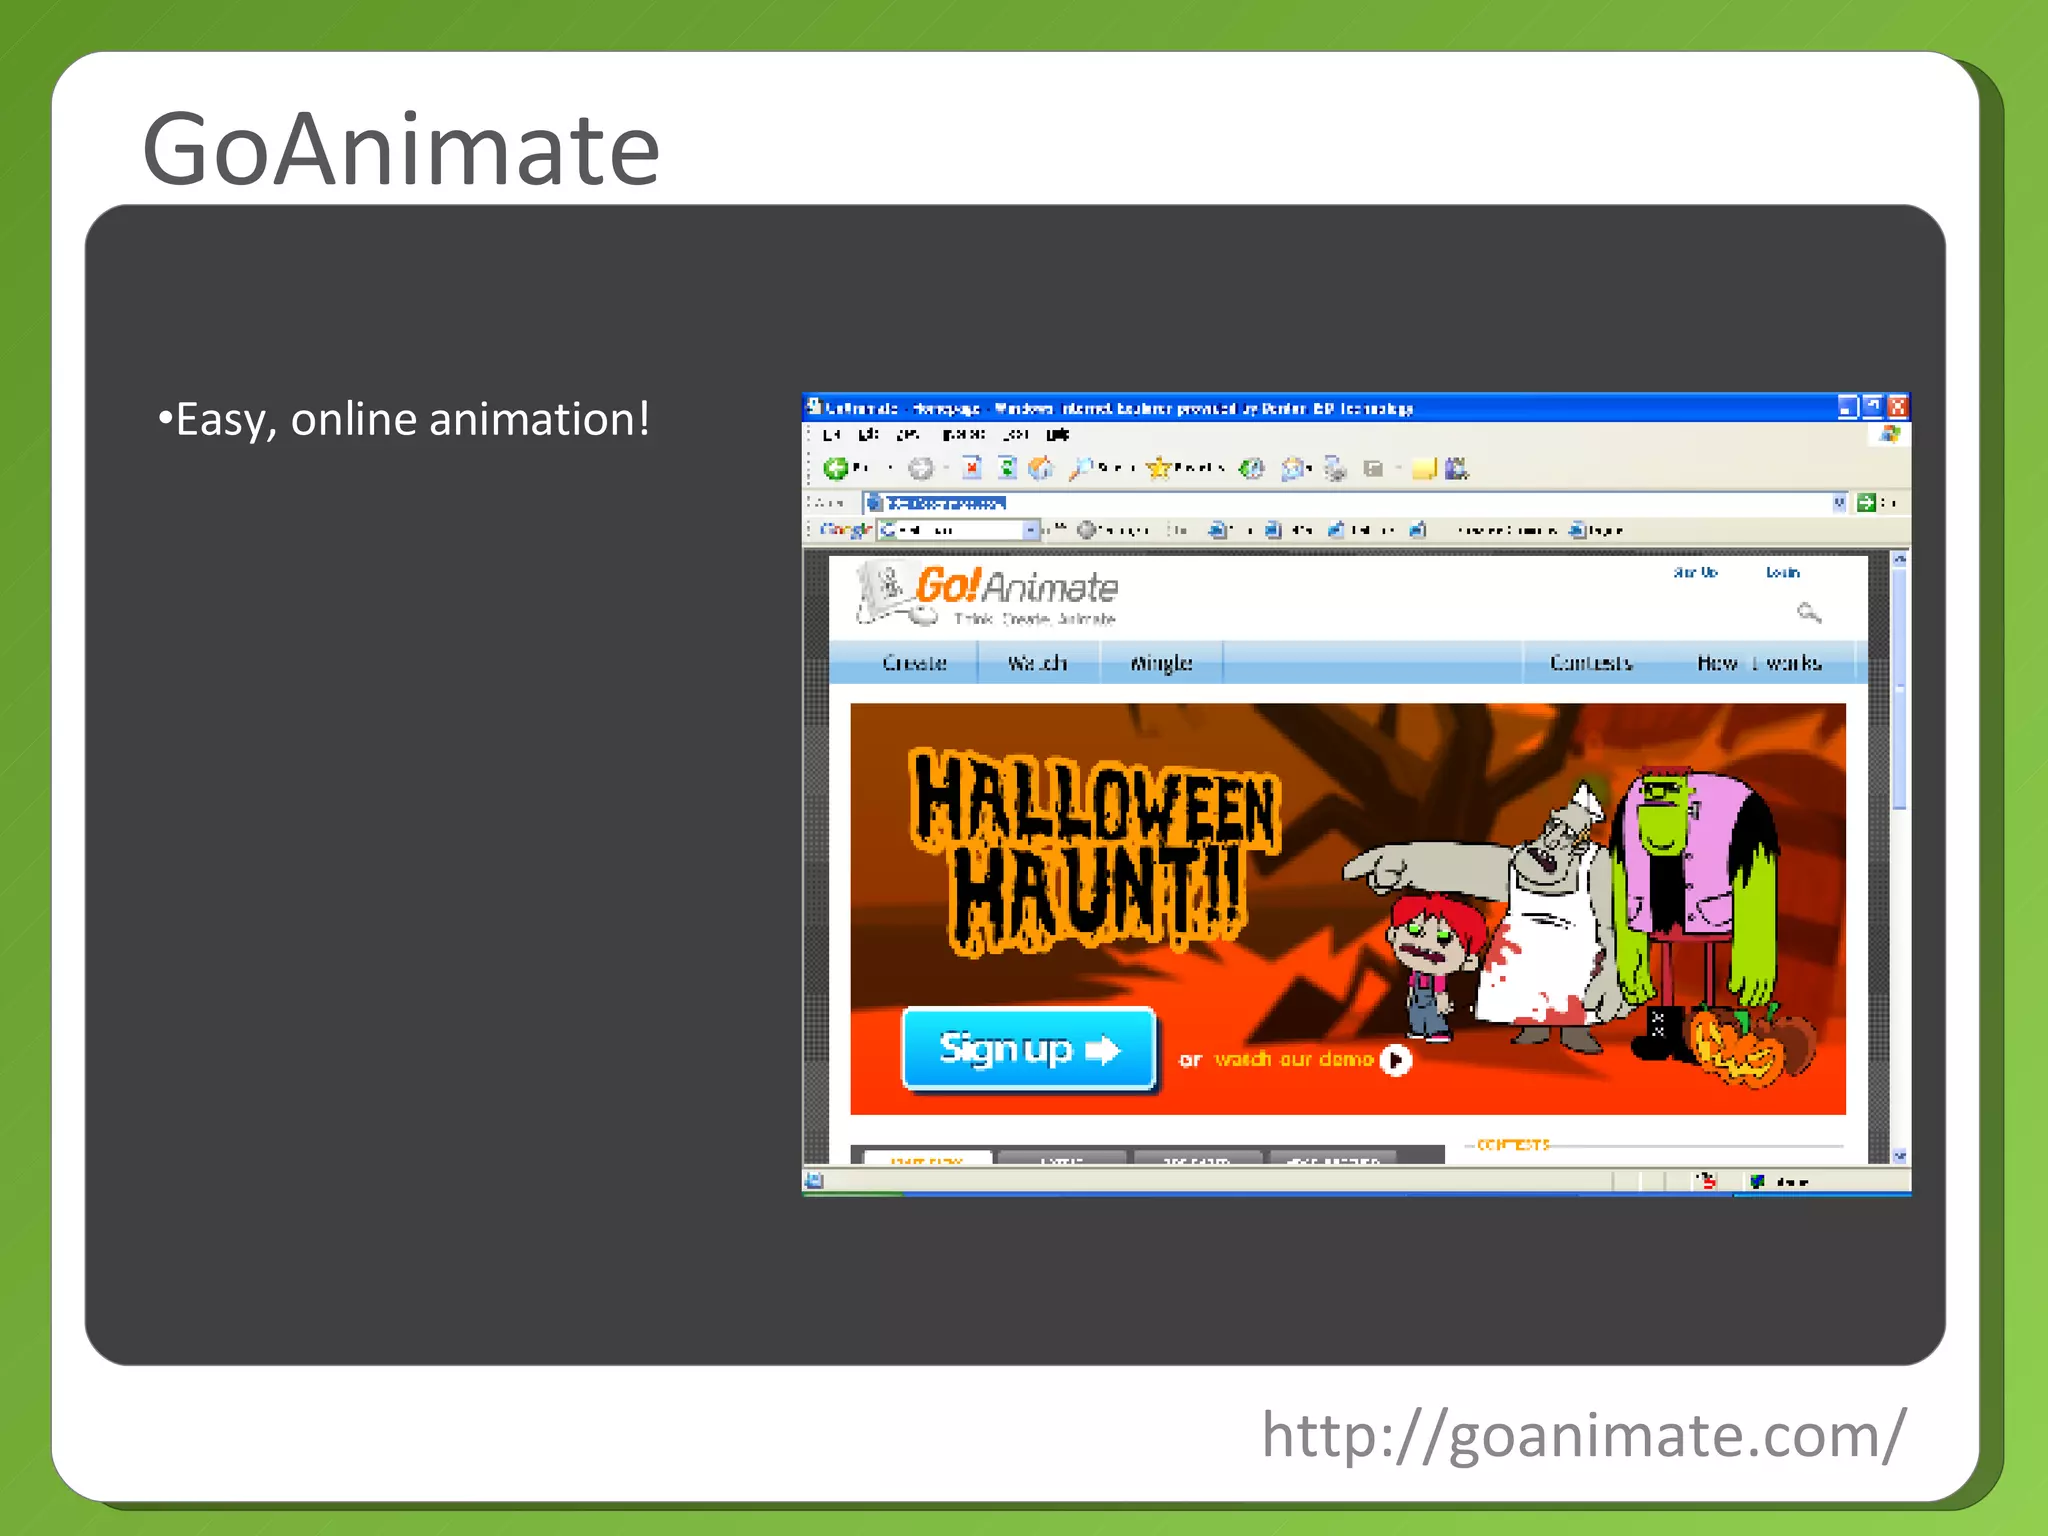Open the Tools menu in the browser
This screenshot has width=2048, height=1536.
(x=1017, y=434)
